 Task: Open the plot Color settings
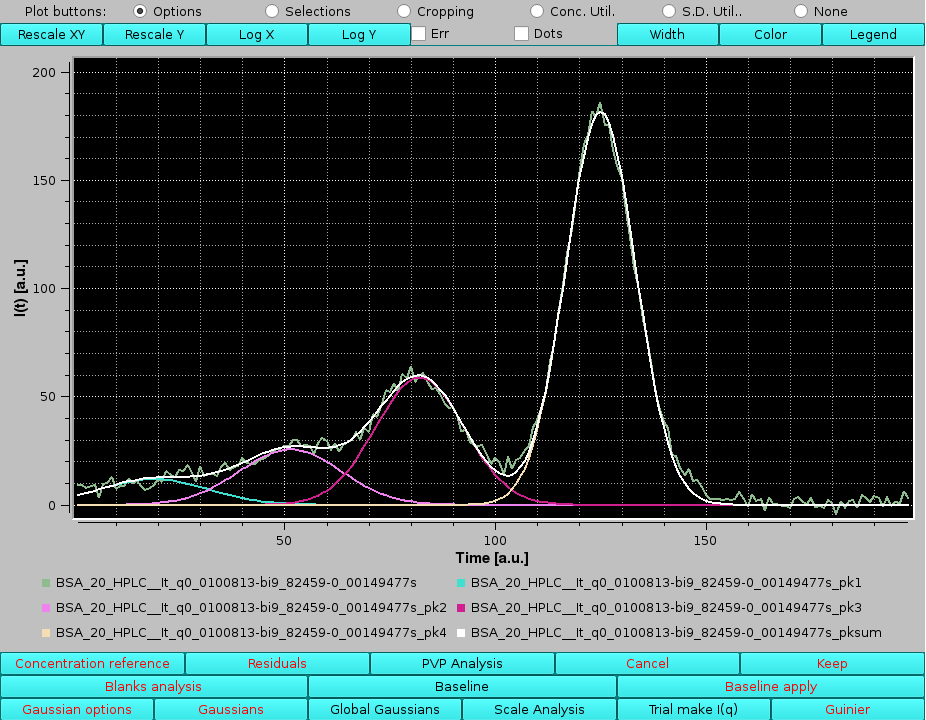click(769, 33)
